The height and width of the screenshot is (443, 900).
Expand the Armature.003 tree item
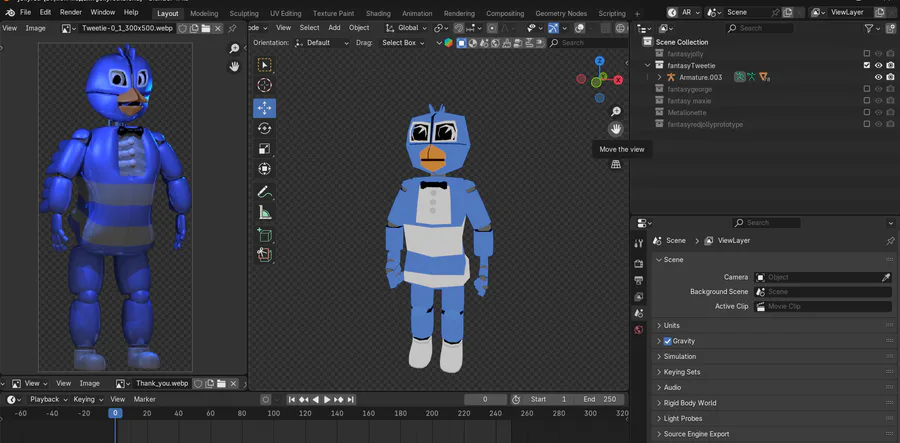[659, 77]
